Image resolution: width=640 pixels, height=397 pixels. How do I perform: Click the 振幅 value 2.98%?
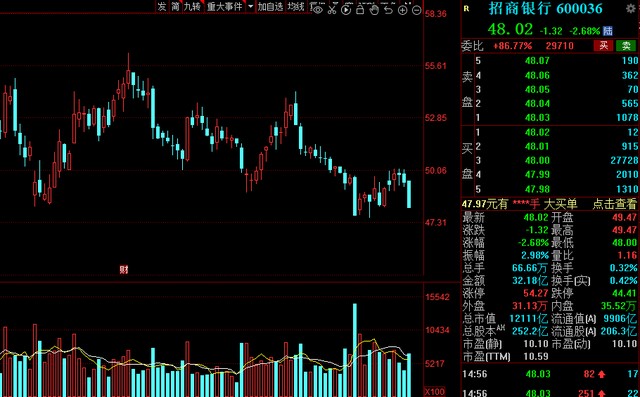pyautogui.click(x=535, y=255)
